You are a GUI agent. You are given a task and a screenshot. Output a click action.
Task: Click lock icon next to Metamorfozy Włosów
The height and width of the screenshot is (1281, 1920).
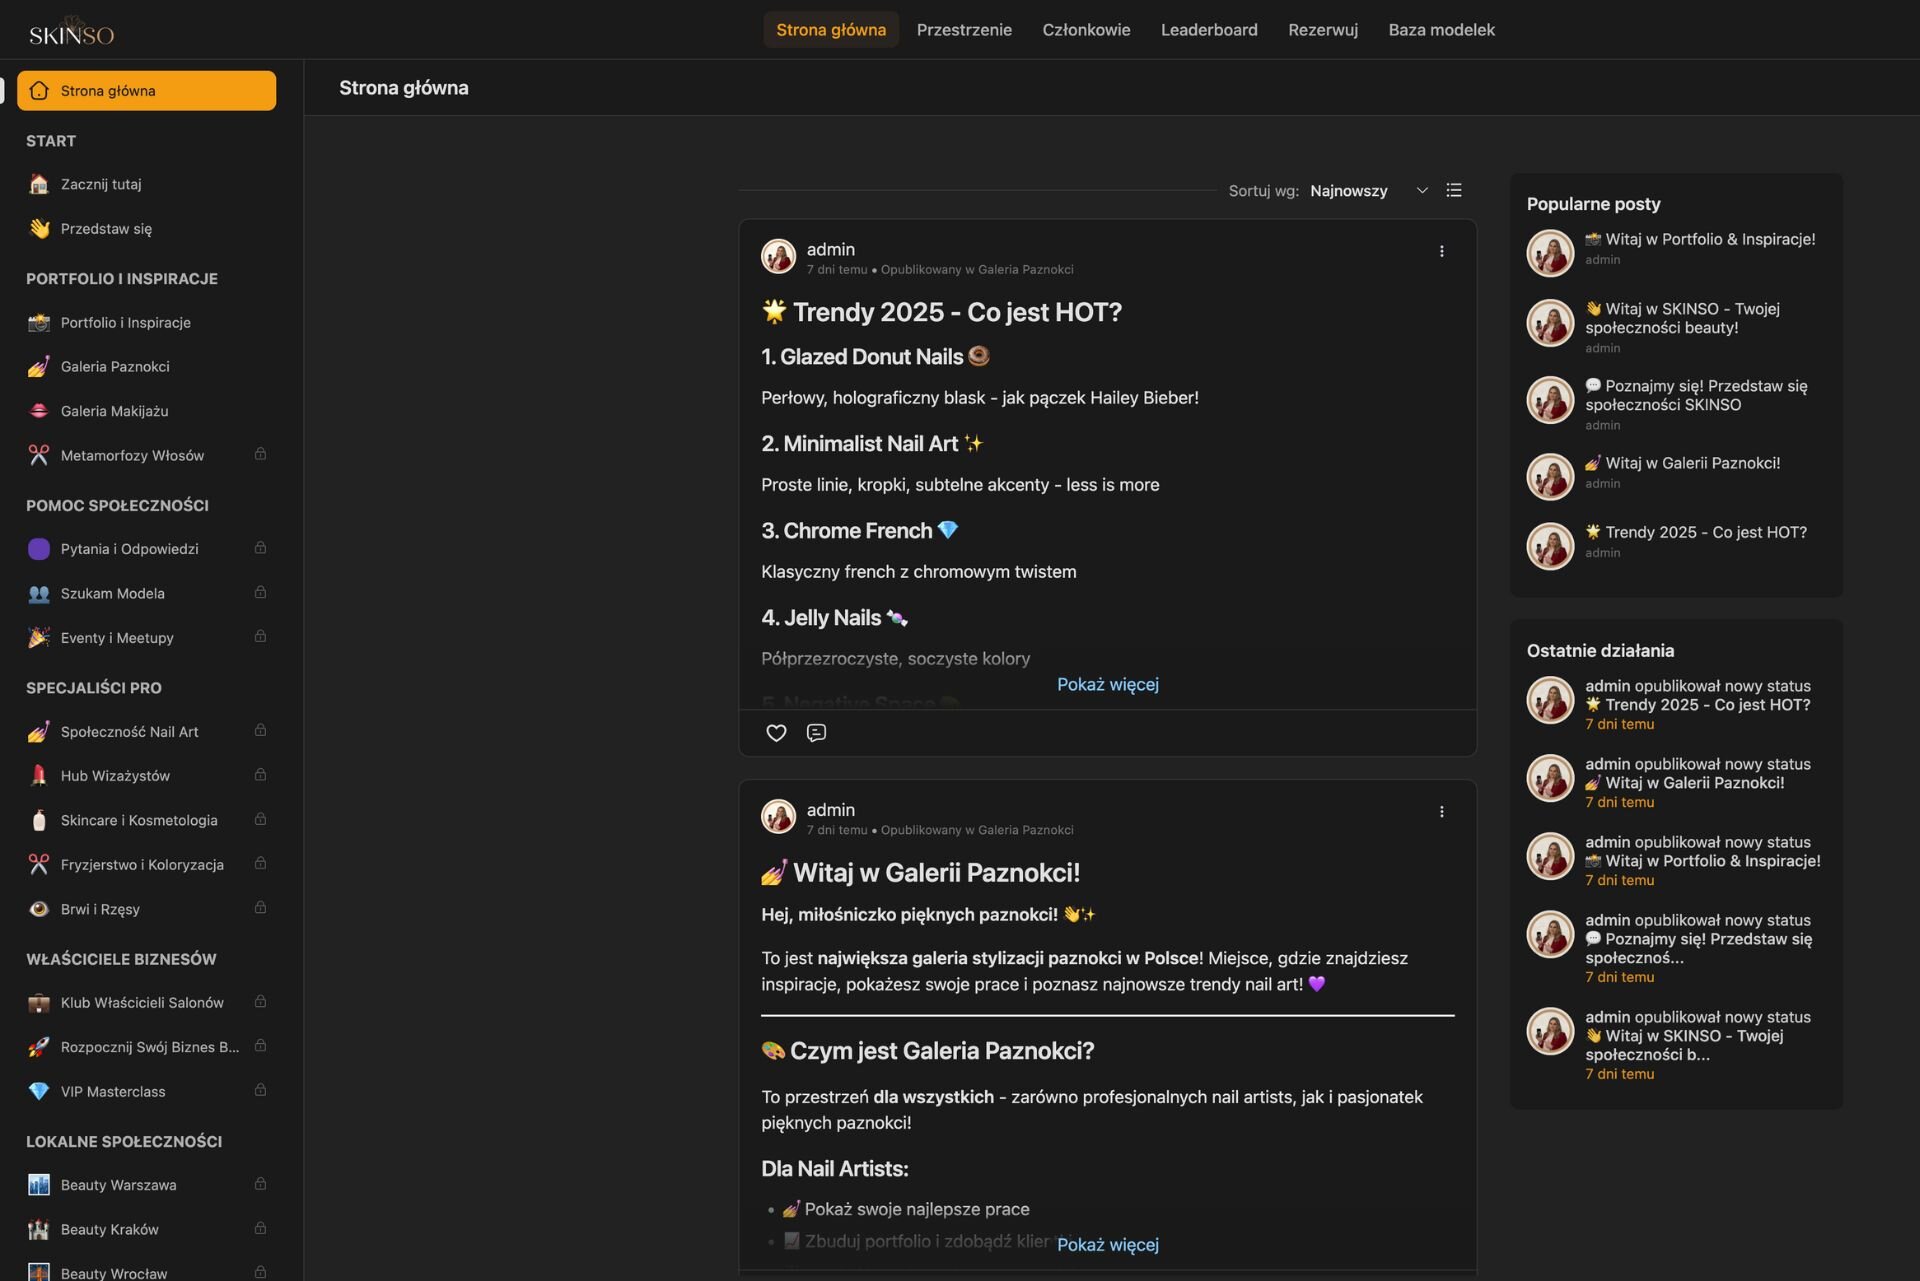[x=260, y=454]
